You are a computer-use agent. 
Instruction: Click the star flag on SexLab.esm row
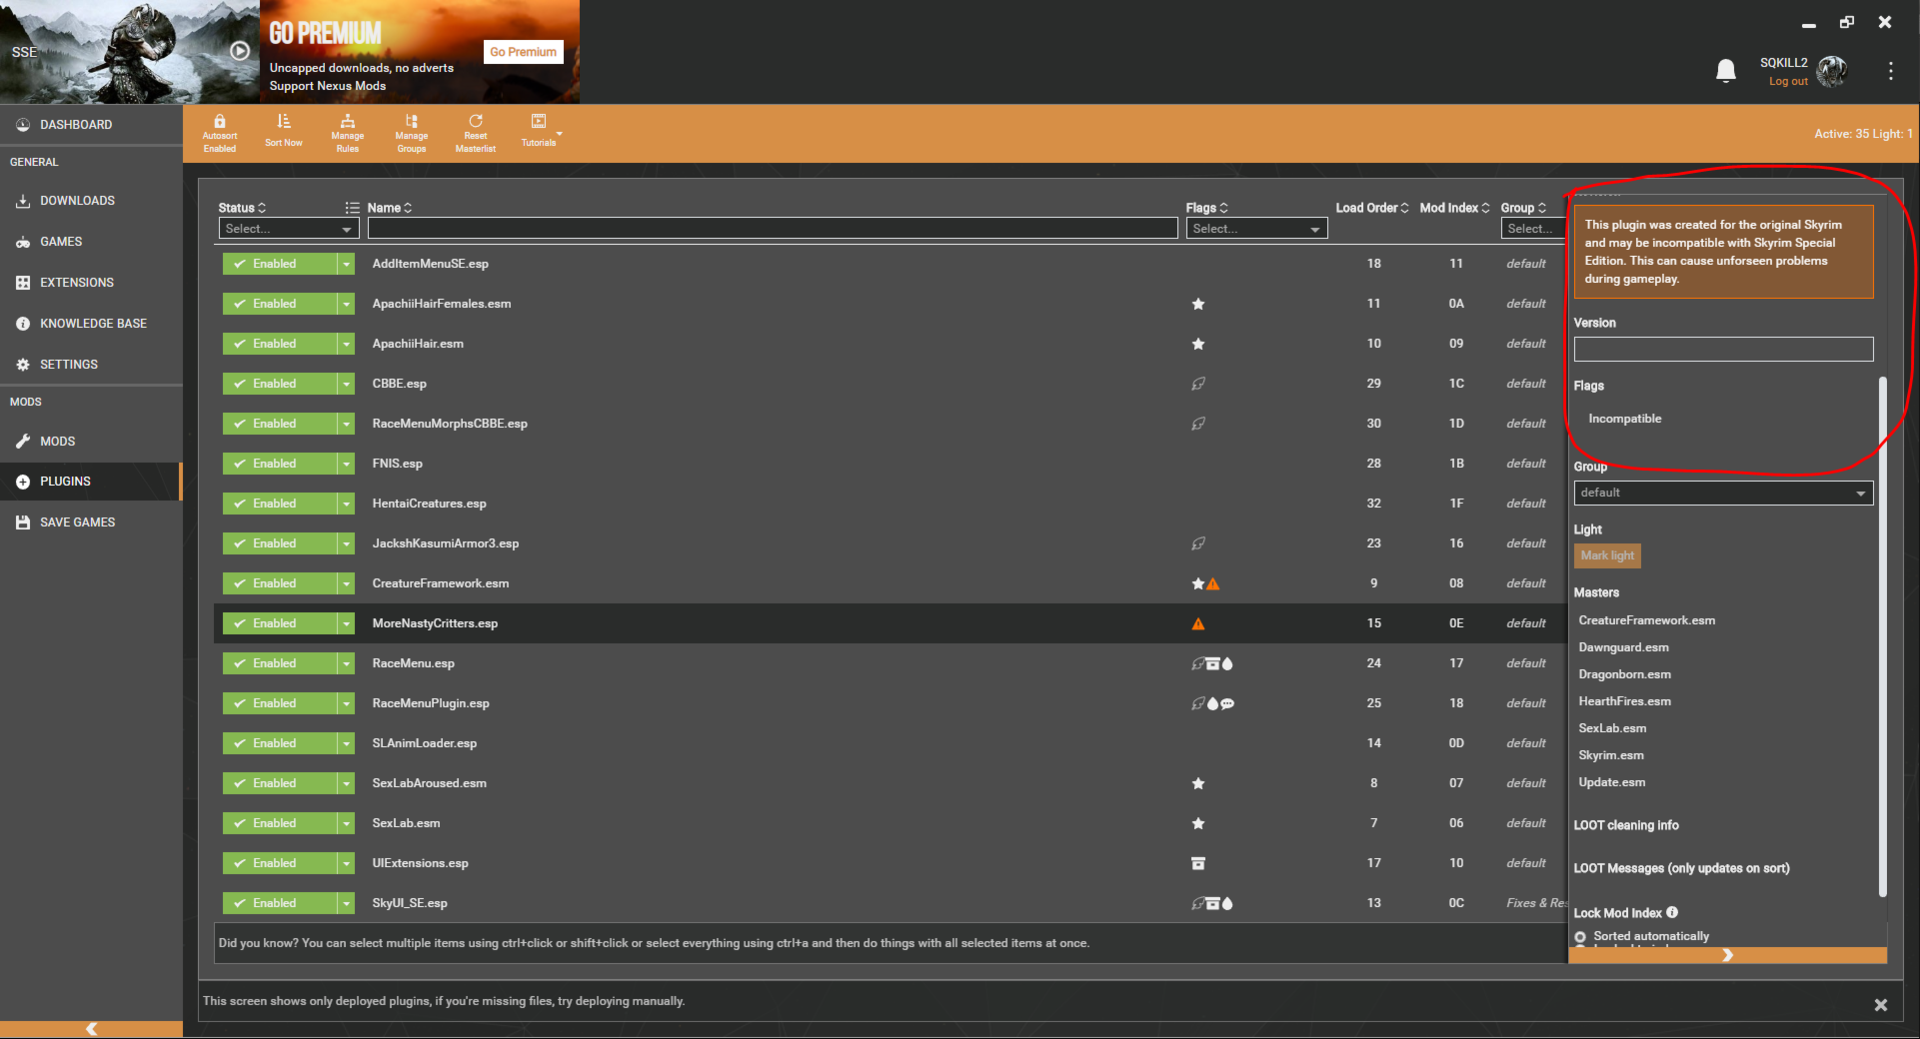click(1198, 824)
